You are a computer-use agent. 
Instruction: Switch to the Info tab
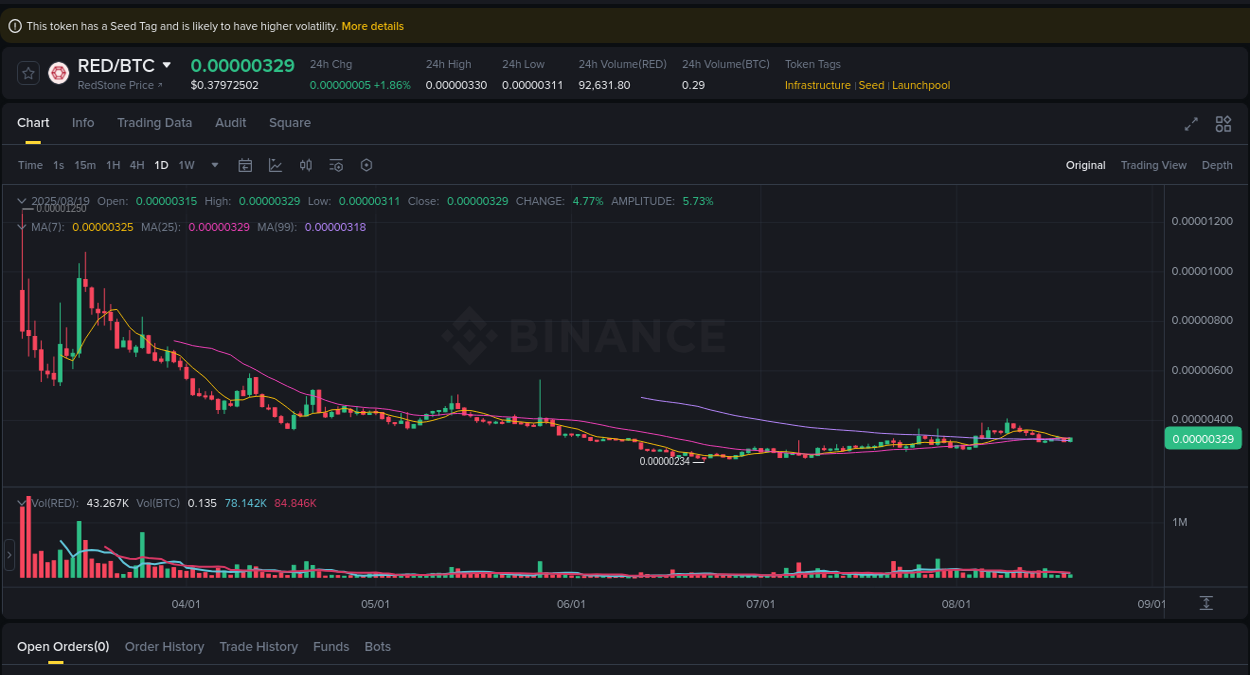click(x=83, y=123)
